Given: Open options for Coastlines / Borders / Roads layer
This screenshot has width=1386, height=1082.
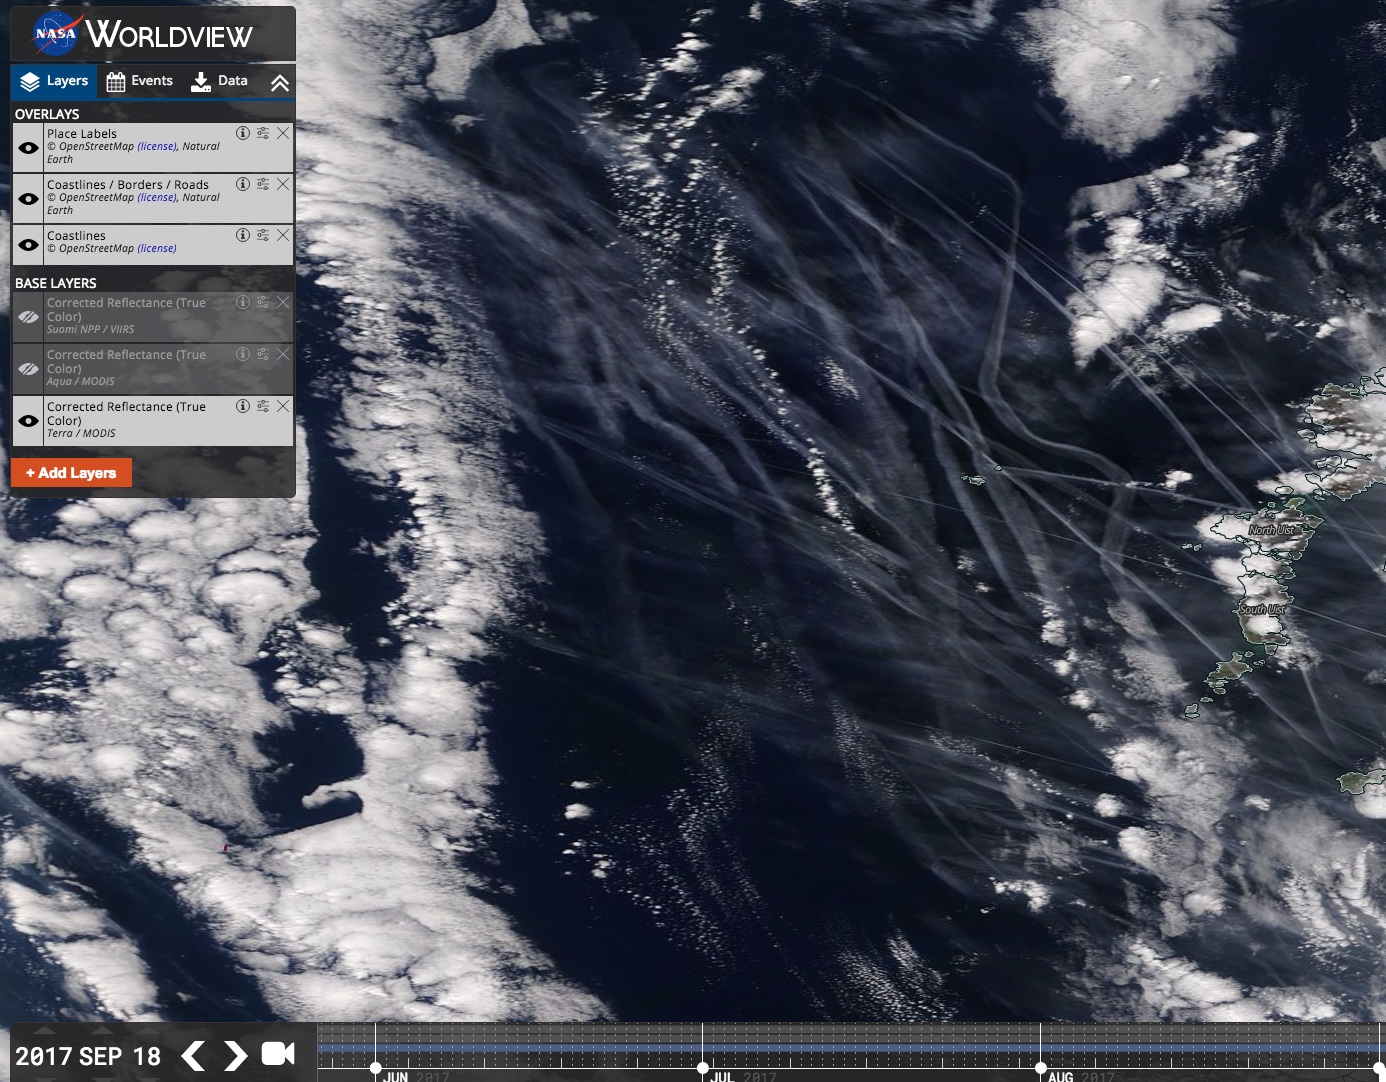Looking at the screenshot, I should [x=263, y=184].
